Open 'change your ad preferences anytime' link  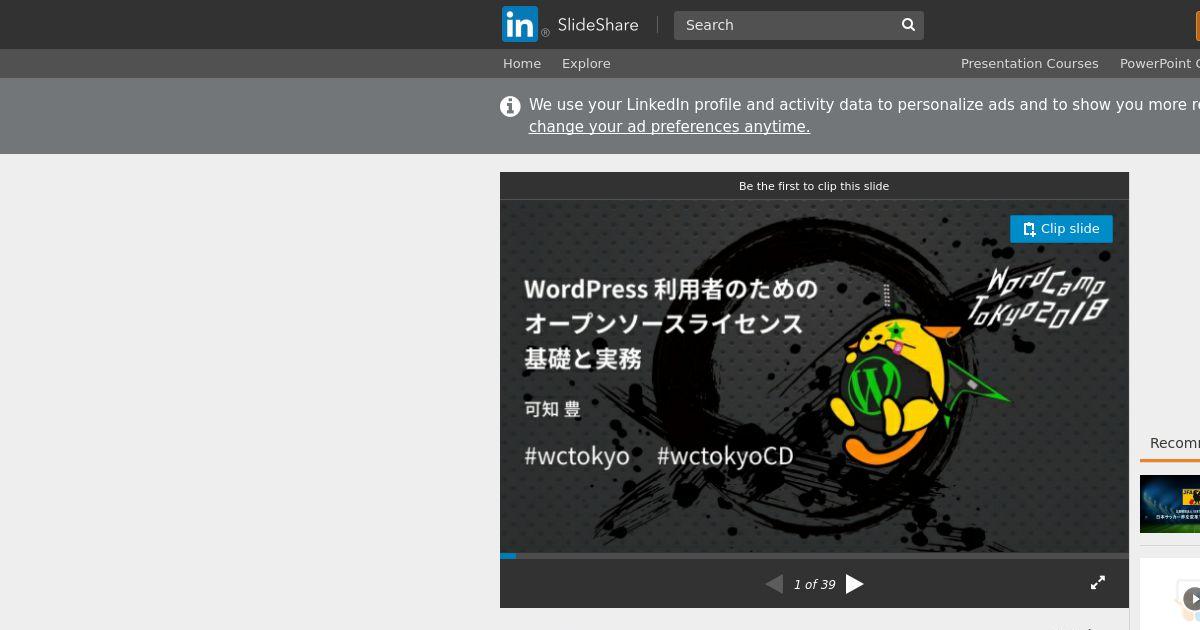coord(669,127)
